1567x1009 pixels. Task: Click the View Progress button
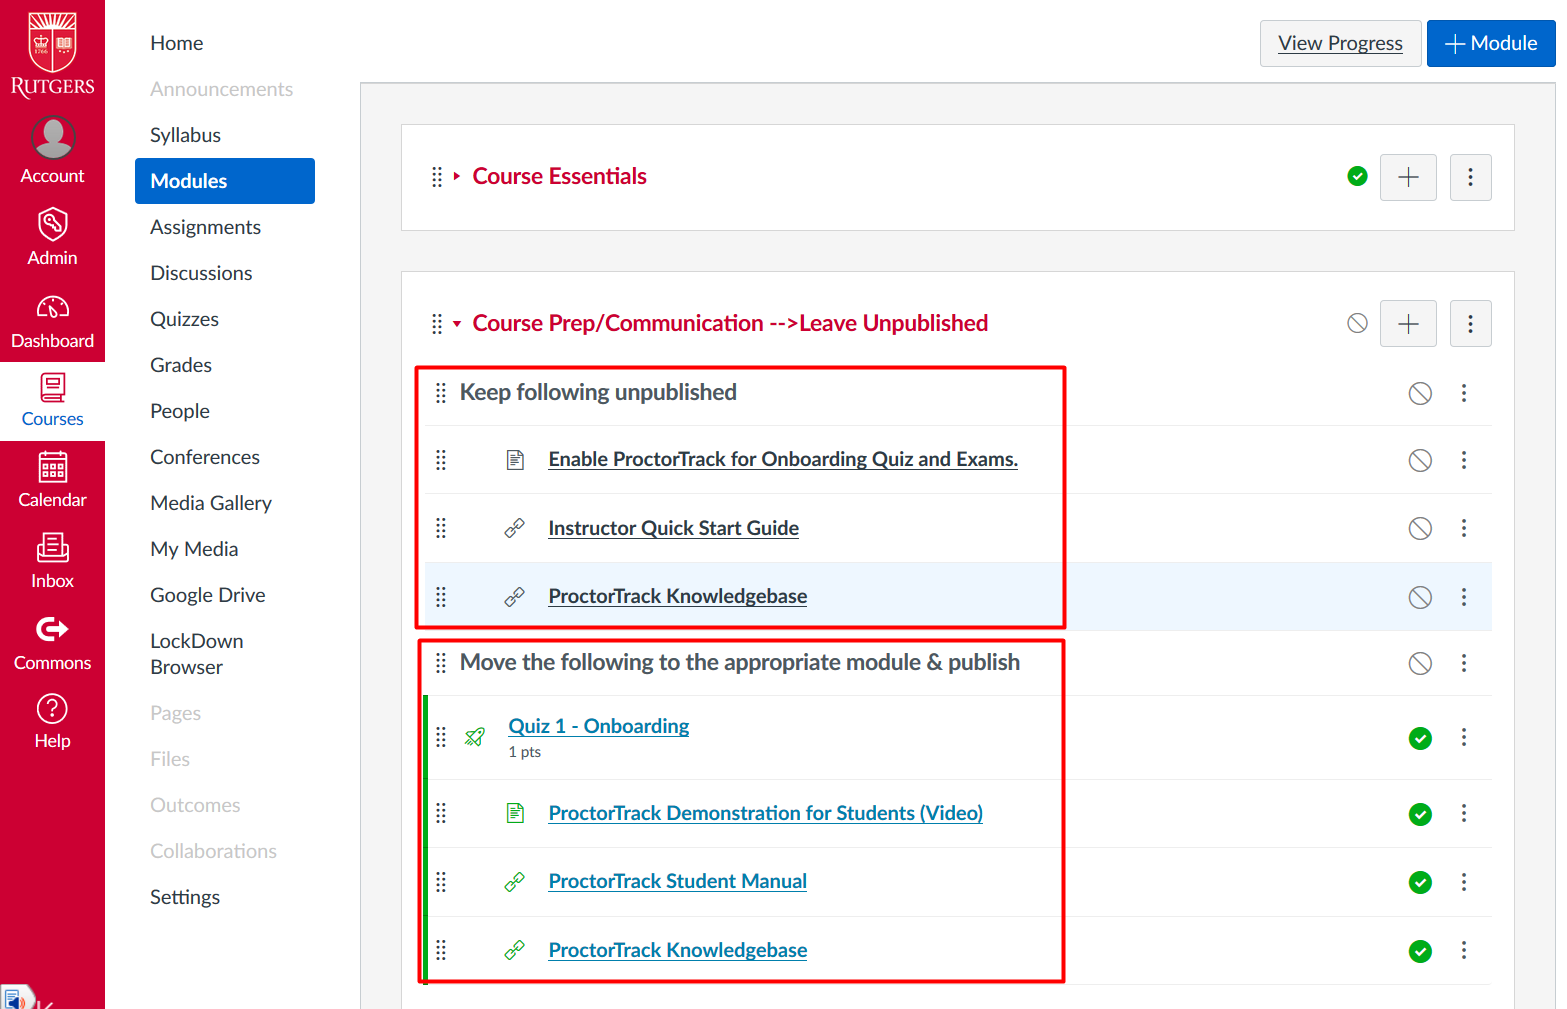(x=1340, y=43)
